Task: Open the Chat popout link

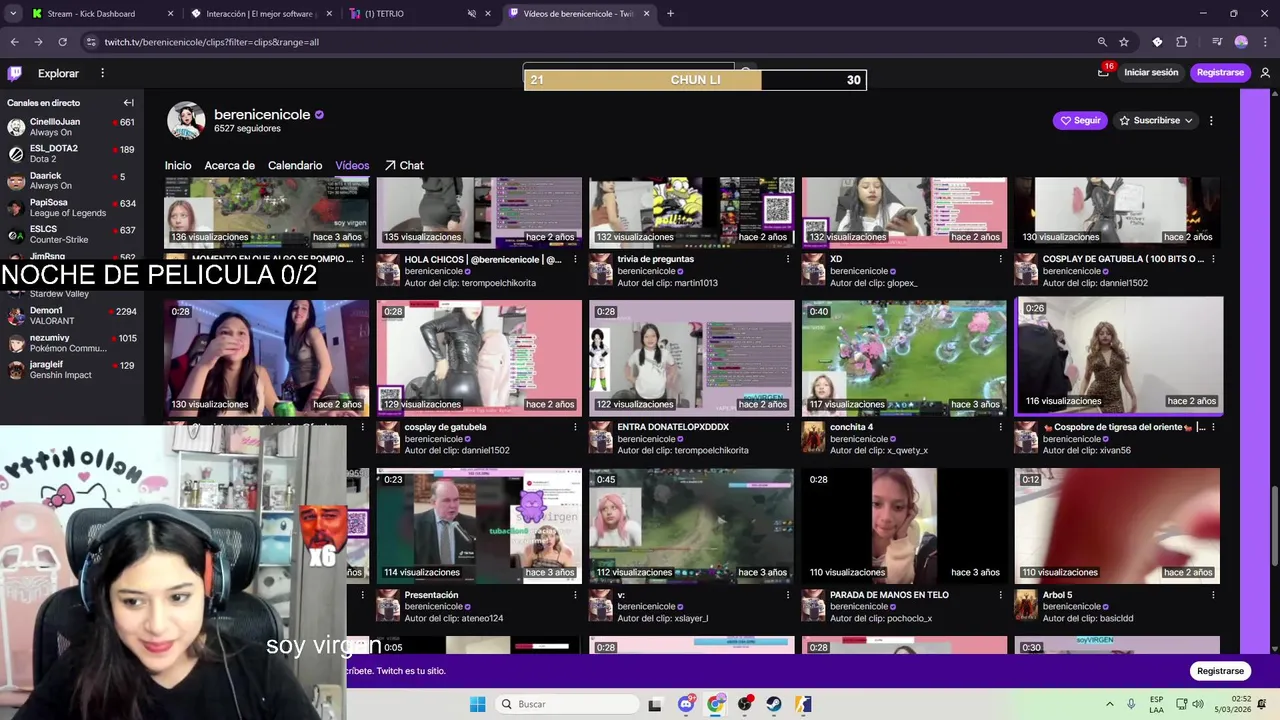Action: point(404,165)
